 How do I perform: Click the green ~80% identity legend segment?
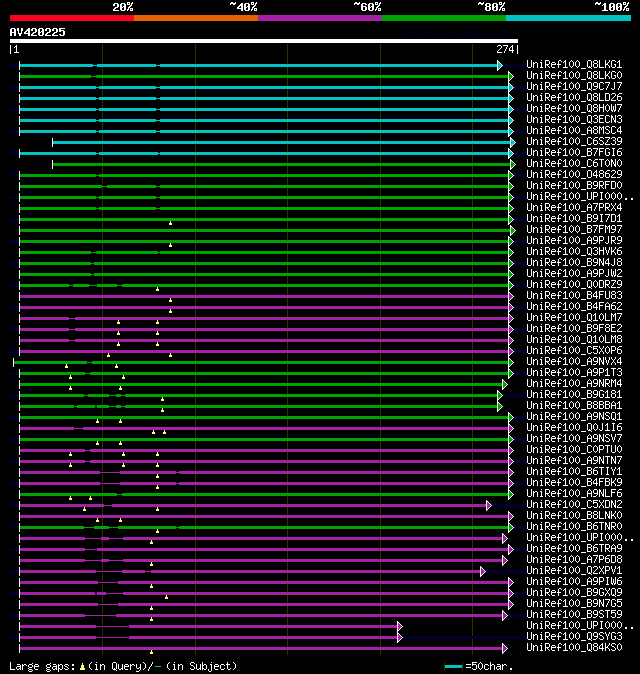pyautogui.click(x=444, y=18)
